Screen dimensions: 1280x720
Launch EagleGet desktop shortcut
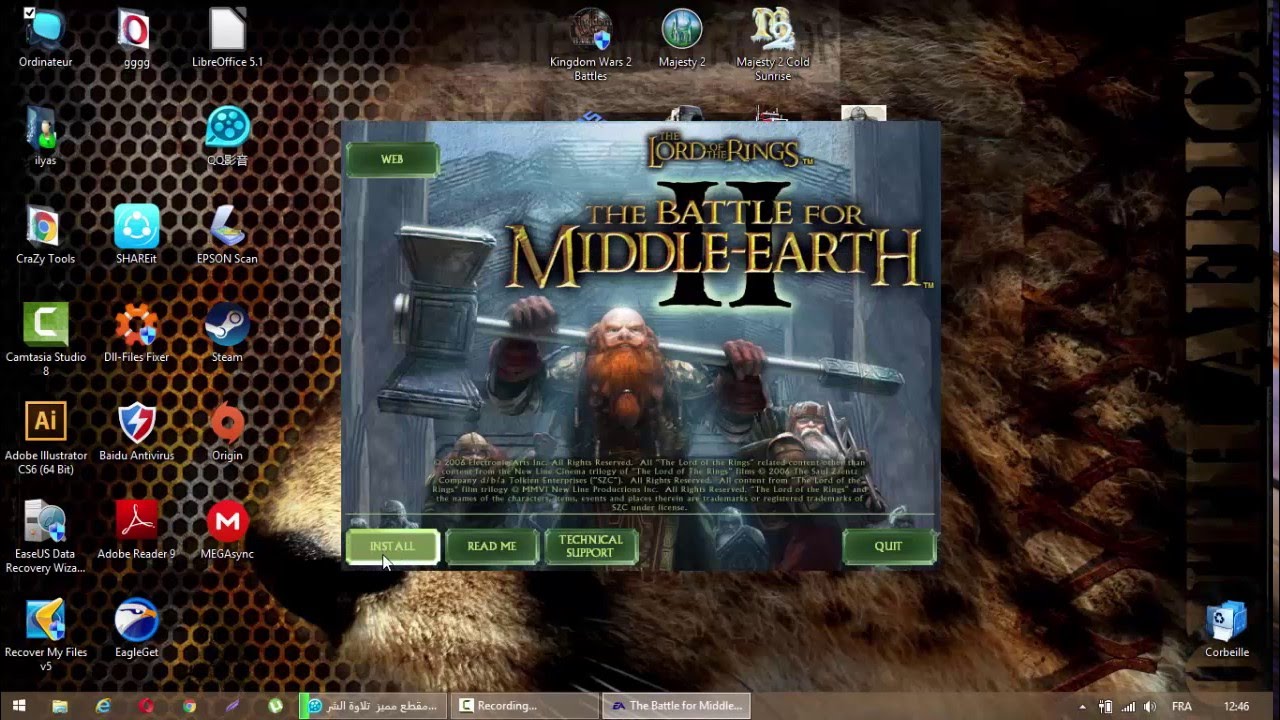[x=136, y=627]
